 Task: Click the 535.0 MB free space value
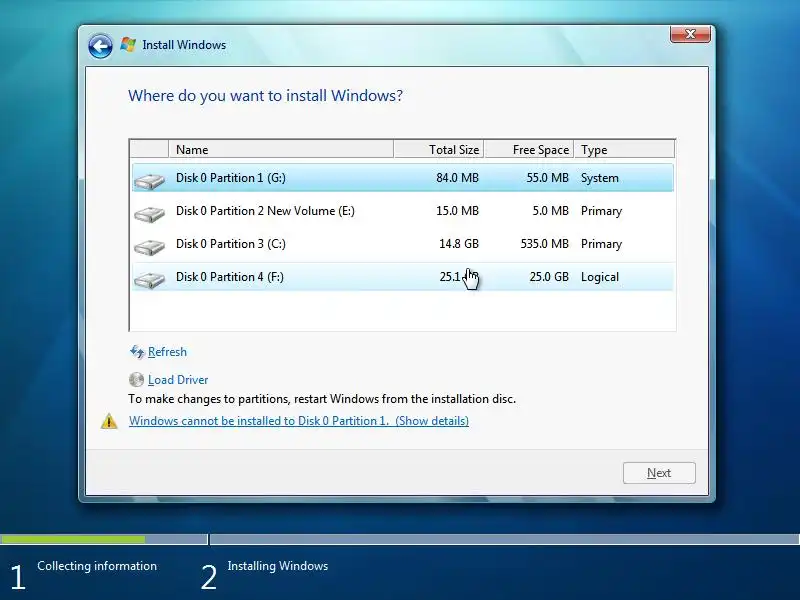(544, 244)
